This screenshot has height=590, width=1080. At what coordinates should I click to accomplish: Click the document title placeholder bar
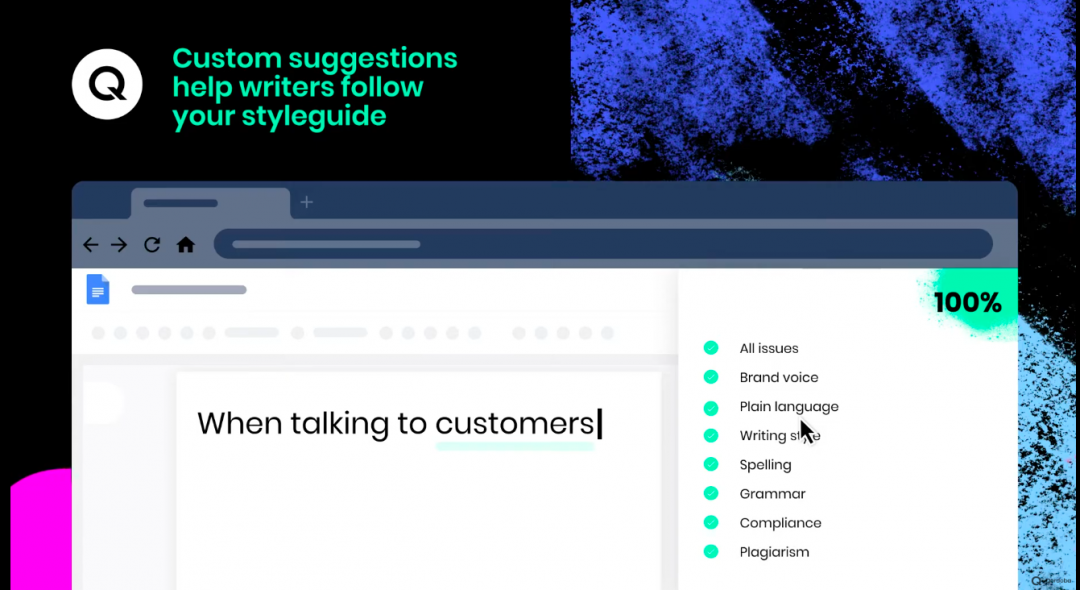click(189, 290)
